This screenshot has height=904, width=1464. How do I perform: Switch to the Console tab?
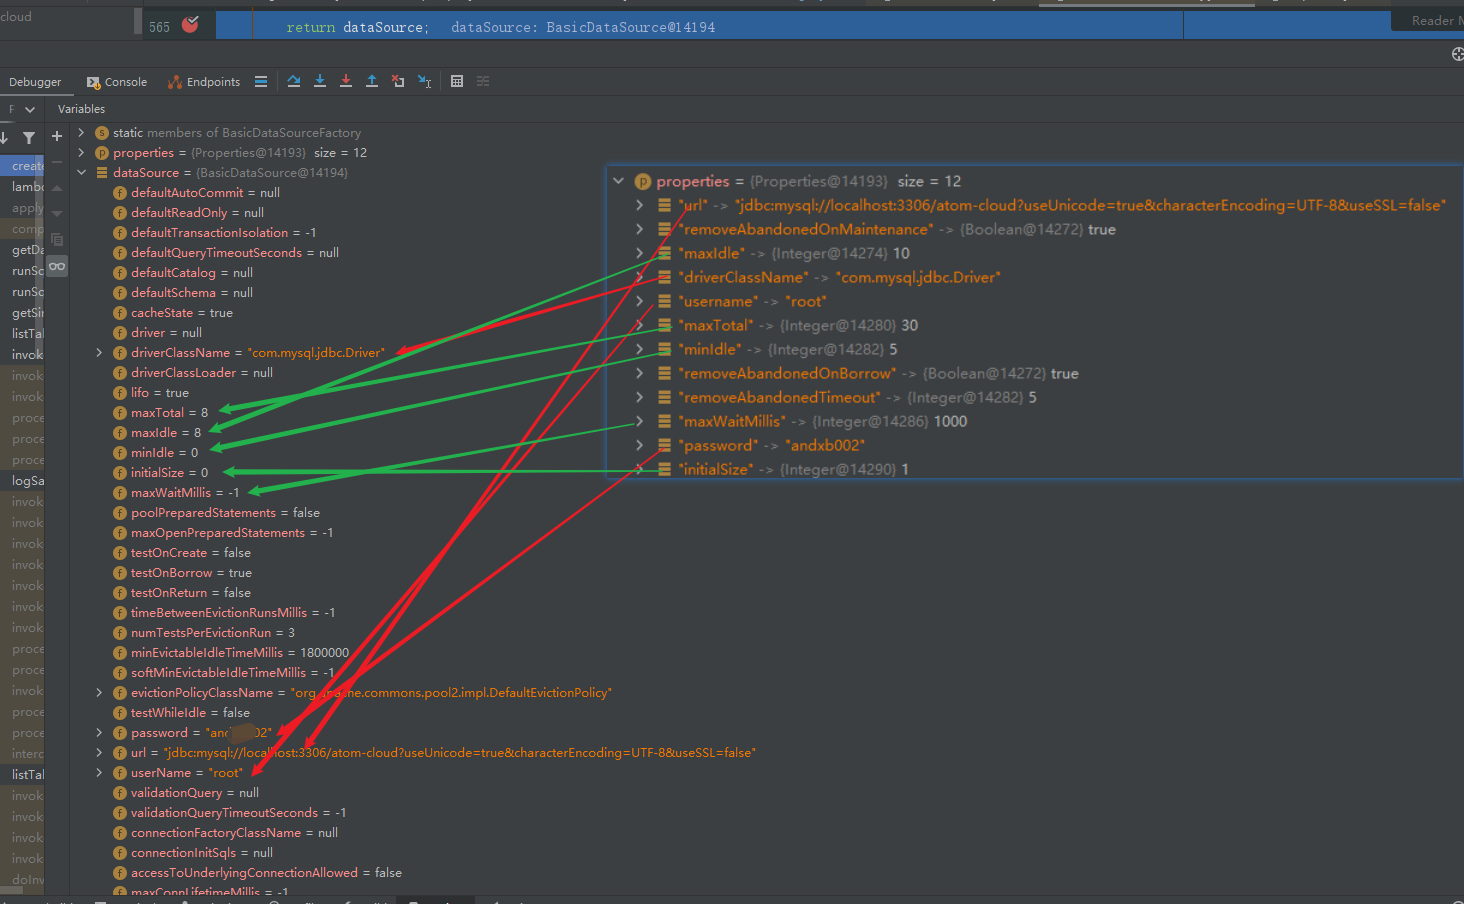tap(117, 82)
